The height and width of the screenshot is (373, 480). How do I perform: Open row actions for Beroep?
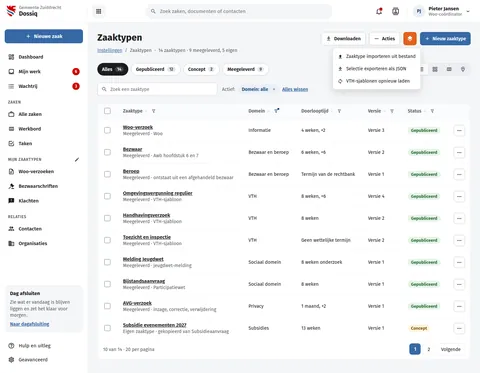point(459,174)
